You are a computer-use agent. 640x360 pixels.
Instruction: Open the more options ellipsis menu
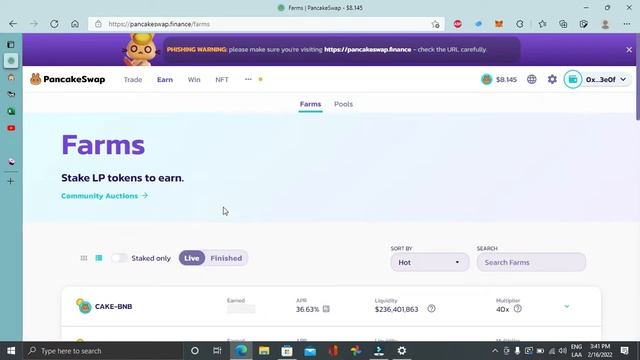point(248,79)
